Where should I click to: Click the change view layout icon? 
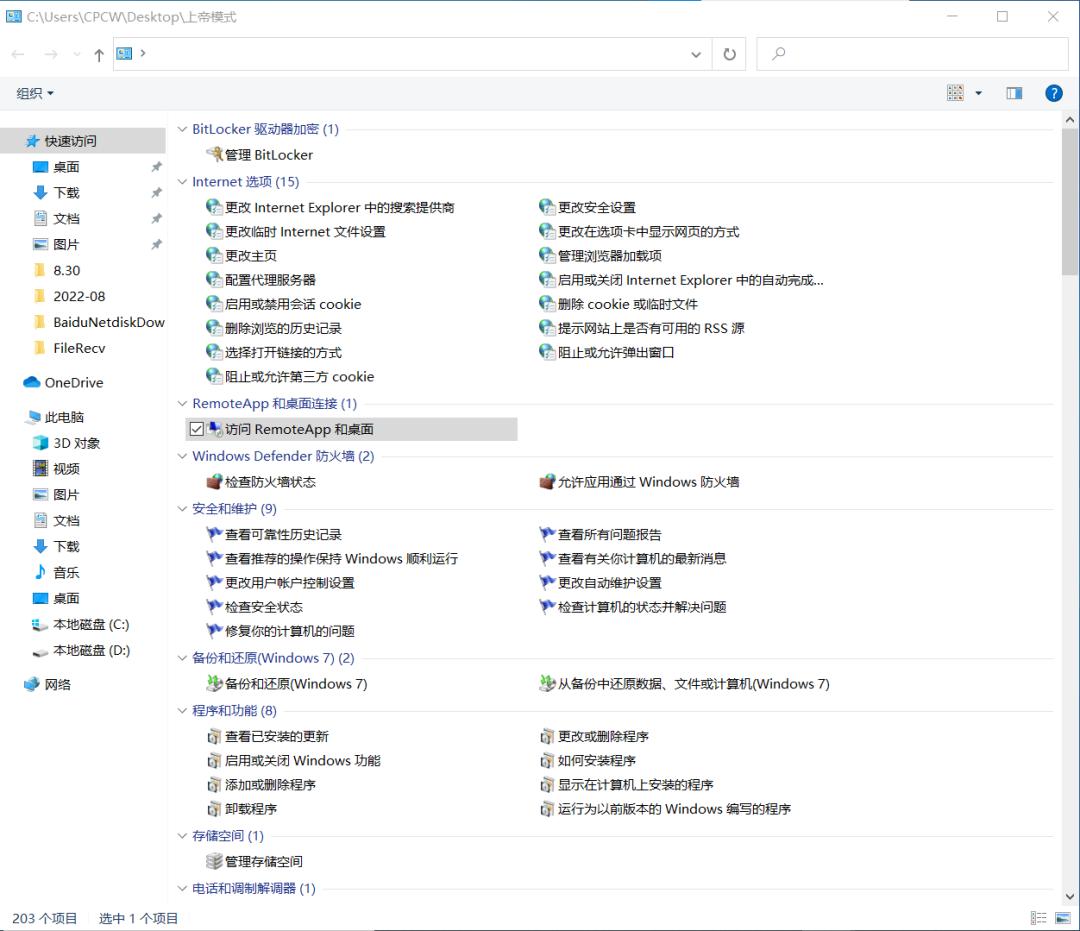[955, 93]
